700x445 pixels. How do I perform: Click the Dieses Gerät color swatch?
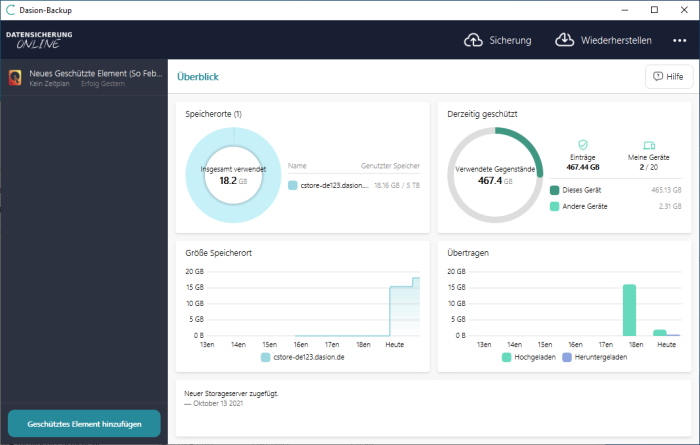point(554,189)
